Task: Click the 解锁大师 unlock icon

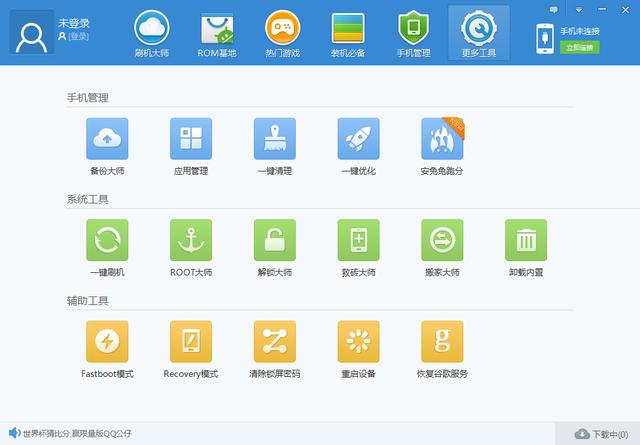Action: (x=274, y=241)
